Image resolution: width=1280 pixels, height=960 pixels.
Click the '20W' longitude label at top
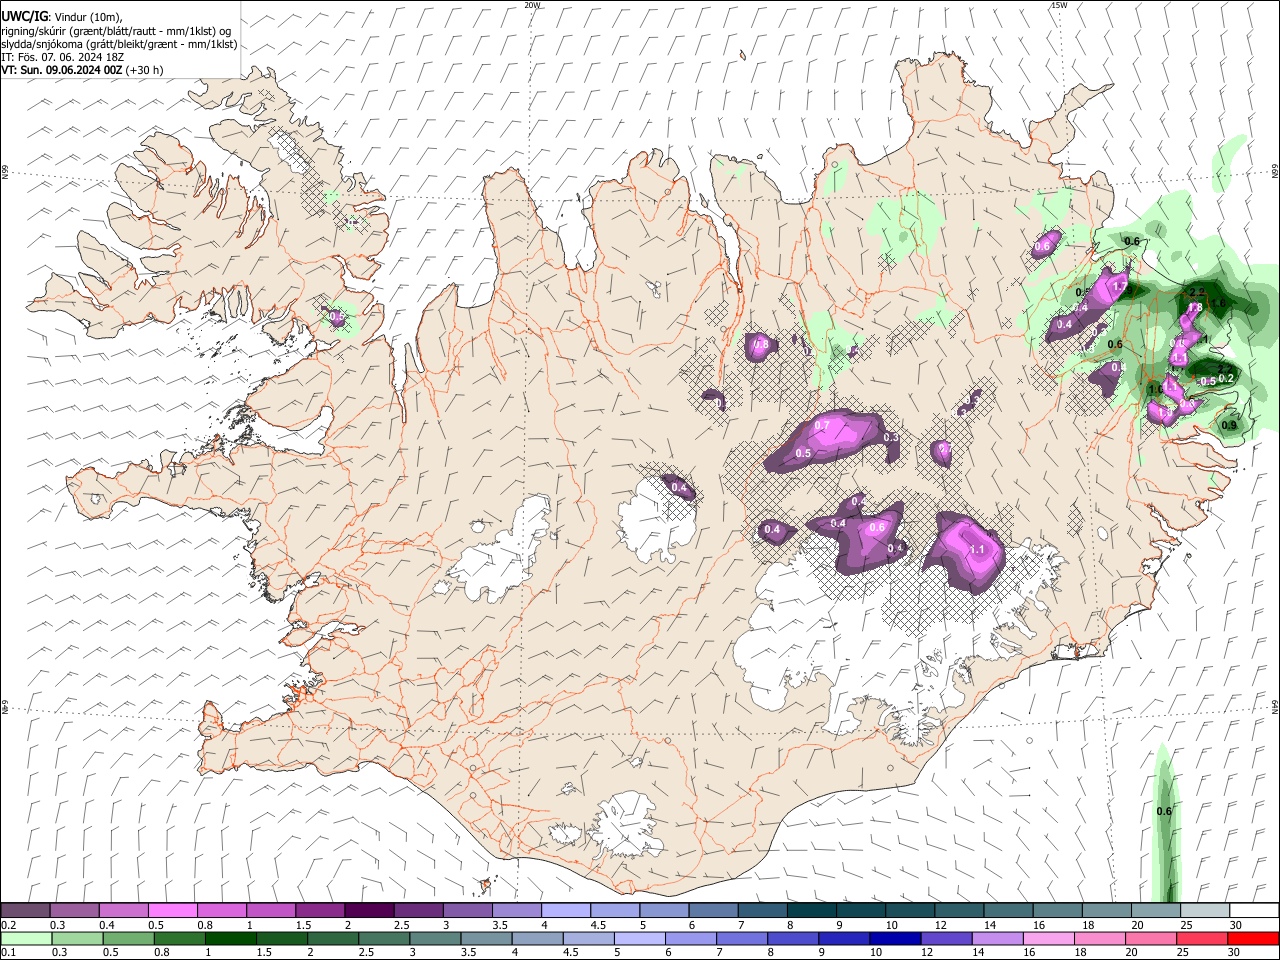[x=532, y=5]
